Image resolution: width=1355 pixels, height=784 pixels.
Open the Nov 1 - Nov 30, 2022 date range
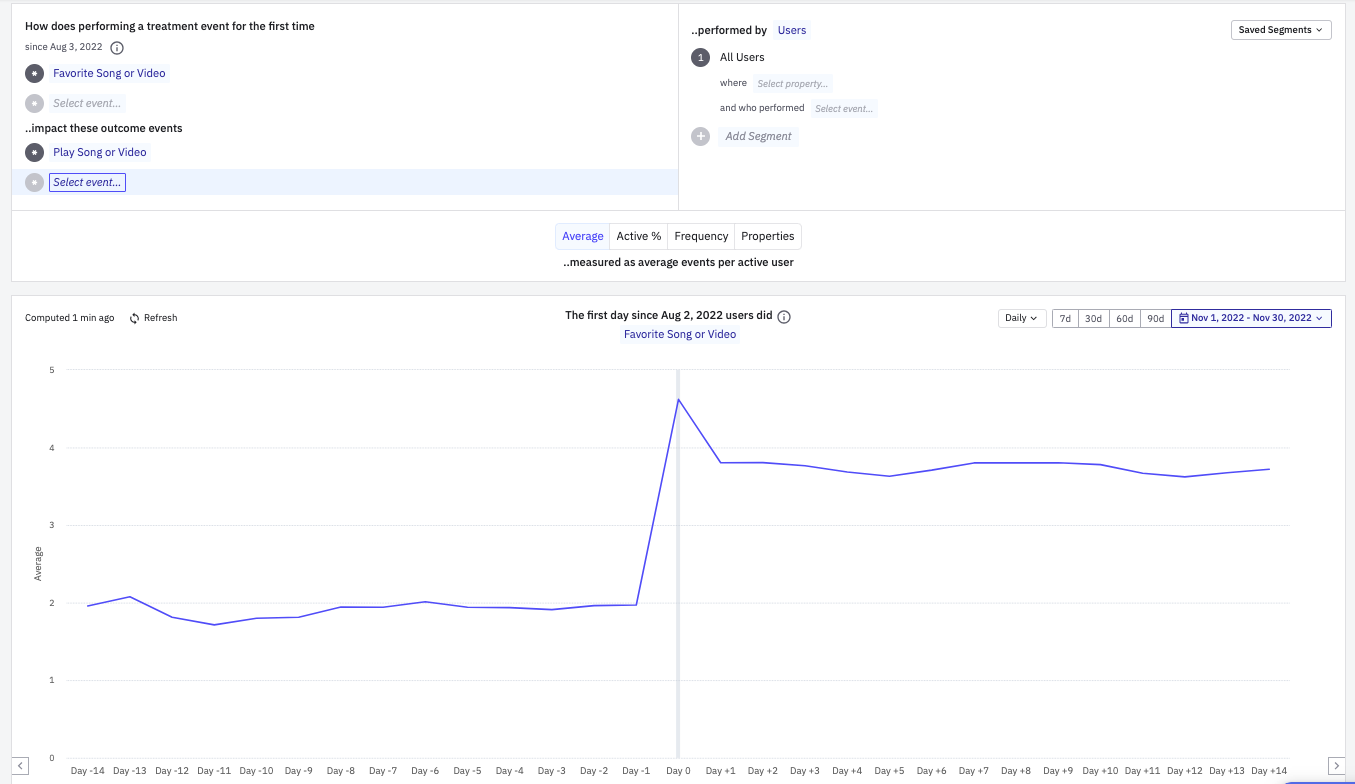pyautogui.click(x=1251, y=318)
